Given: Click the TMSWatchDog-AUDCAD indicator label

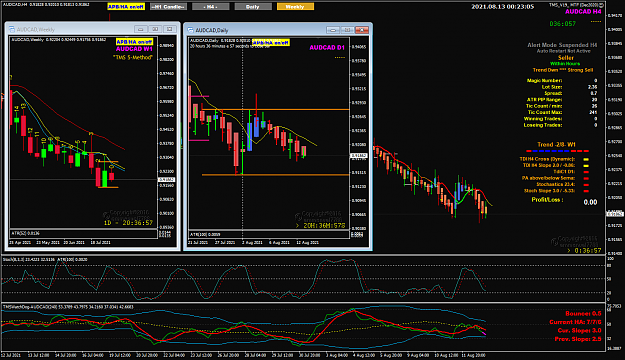Looking at the screenshot, I should point(68,307).
